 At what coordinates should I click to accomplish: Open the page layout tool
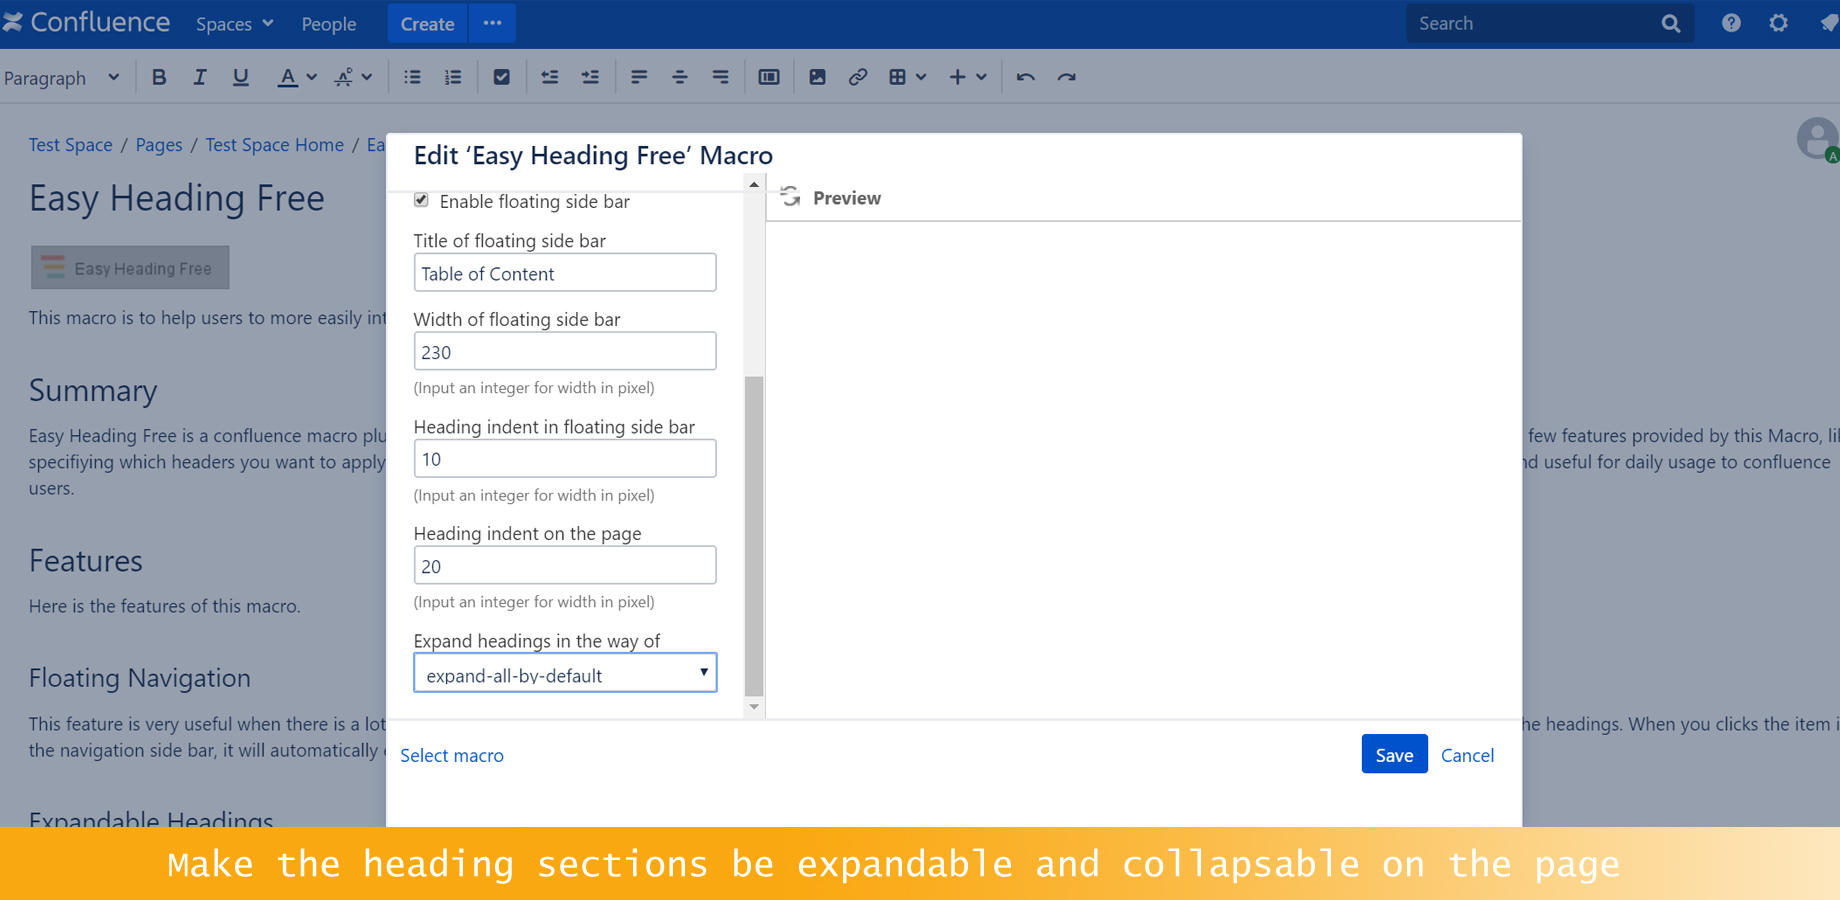pos(769,77)
